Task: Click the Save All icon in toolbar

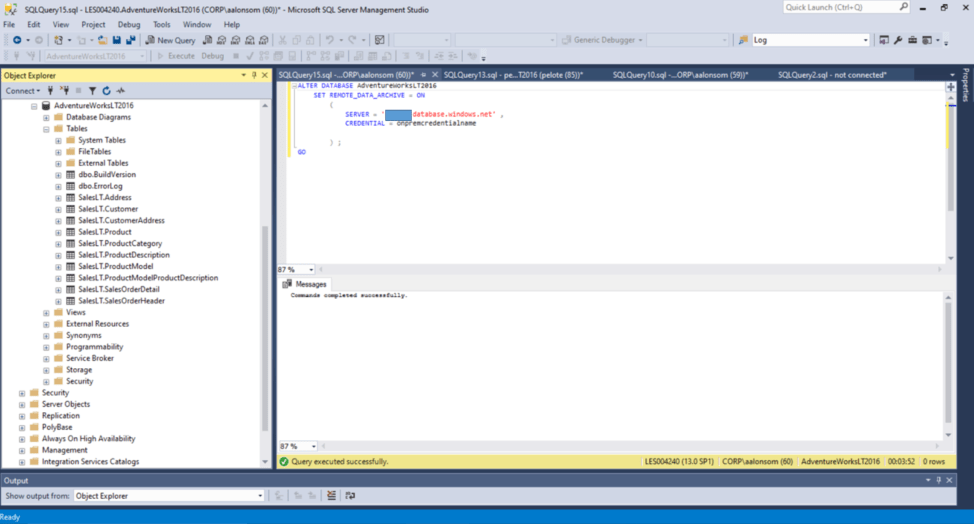Action: tap(131, 40)
